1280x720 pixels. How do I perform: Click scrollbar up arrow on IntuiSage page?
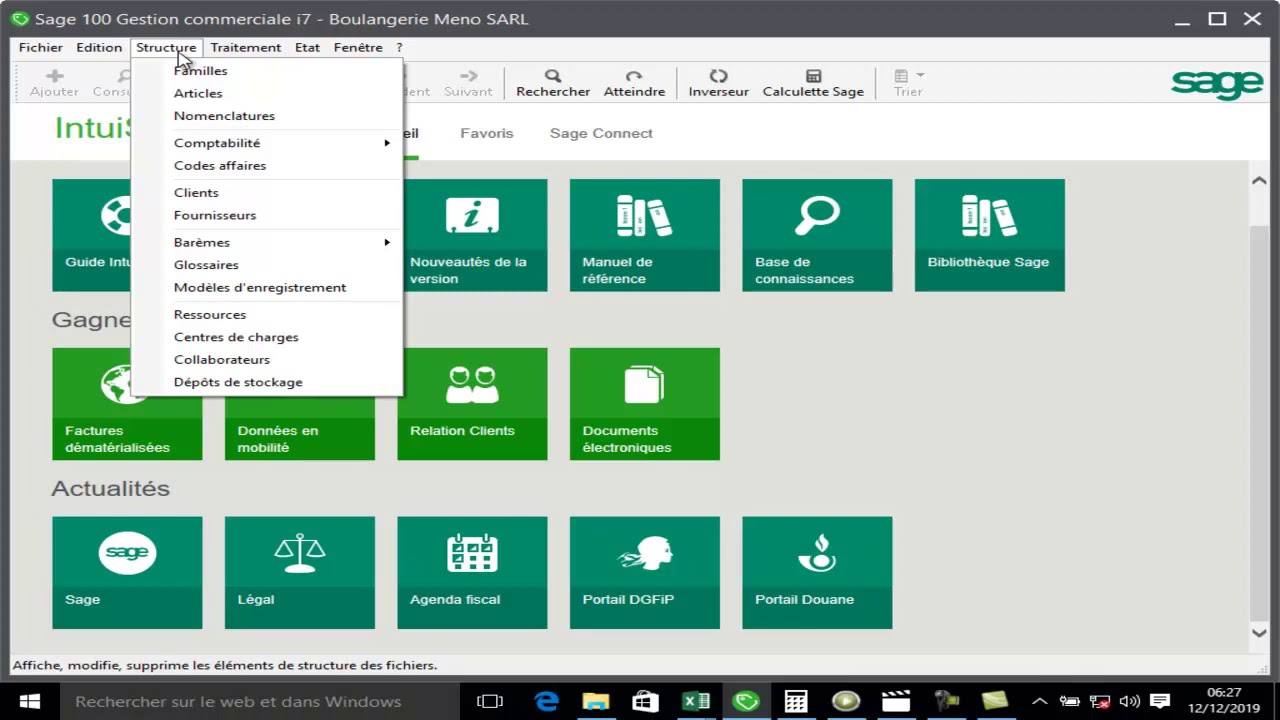[1259, 180]
